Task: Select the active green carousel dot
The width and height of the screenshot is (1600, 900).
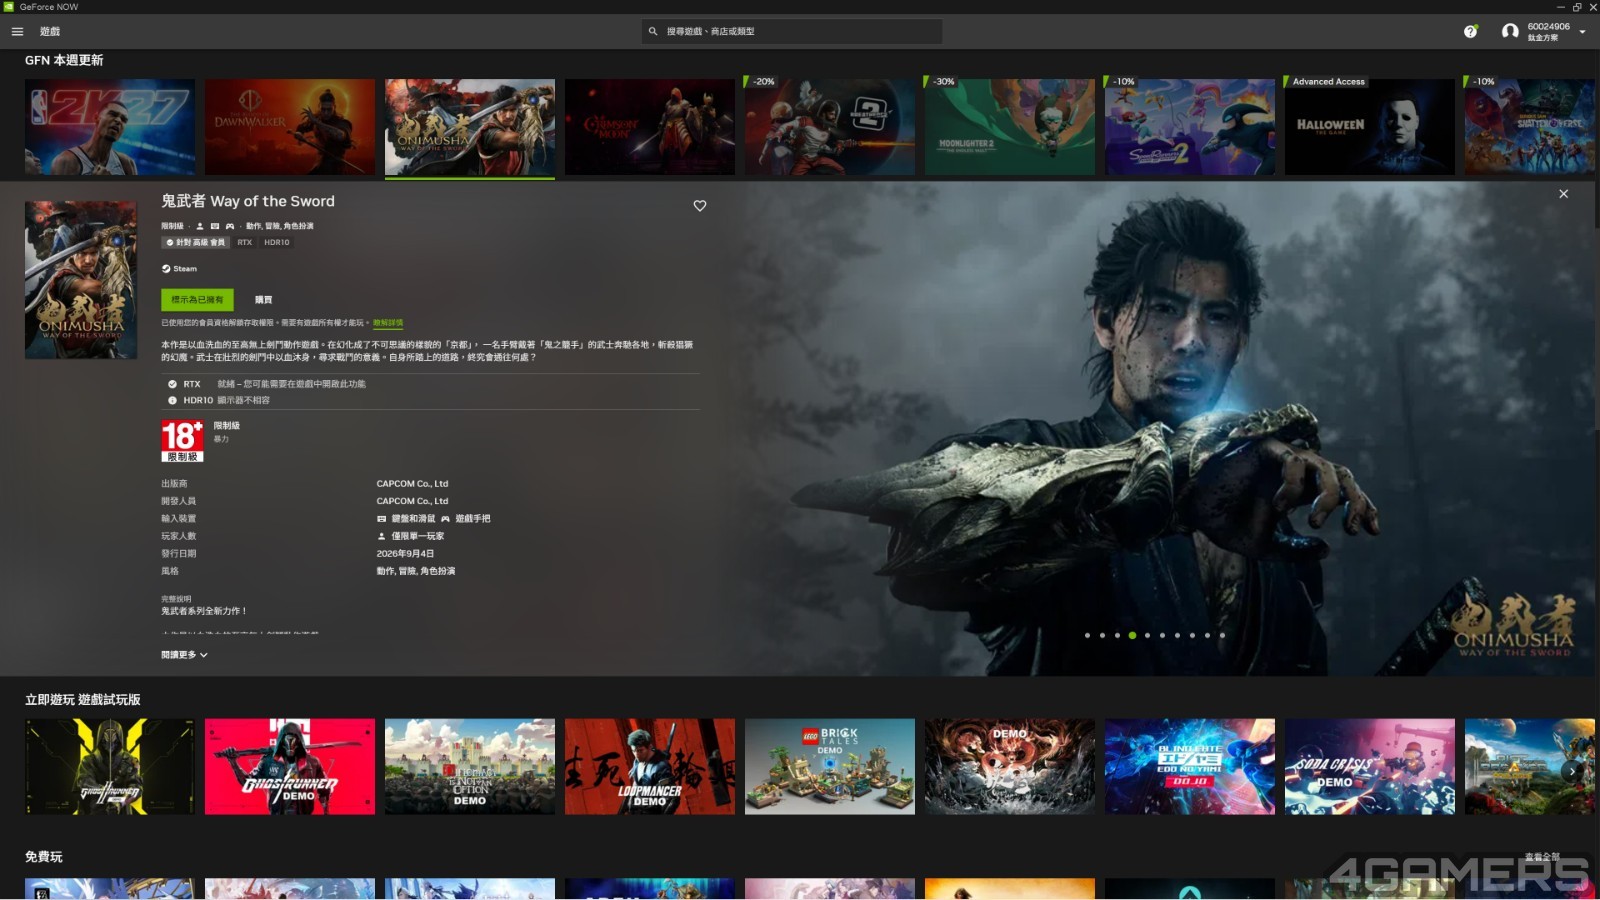Action: [1132, 635]
